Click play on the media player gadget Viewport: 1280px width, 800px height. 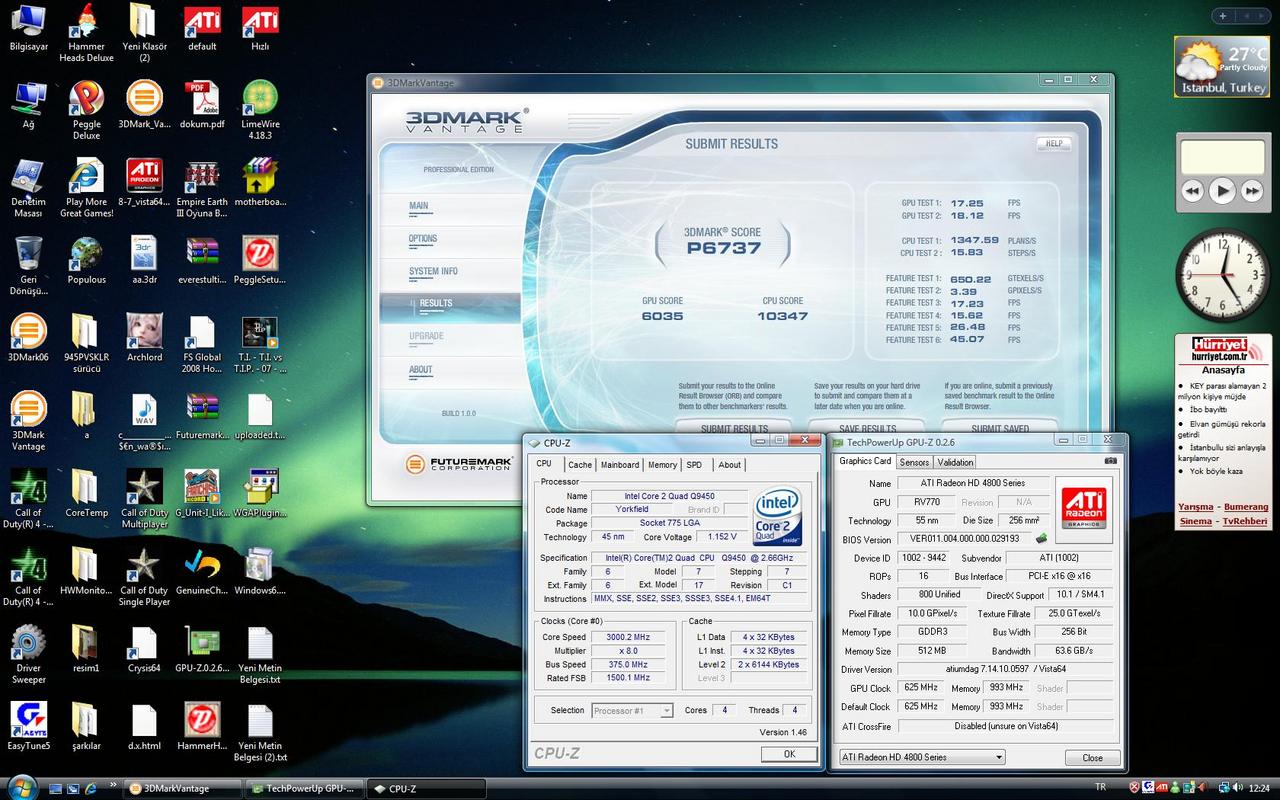pyautogui.click(x=1222, y=190)
